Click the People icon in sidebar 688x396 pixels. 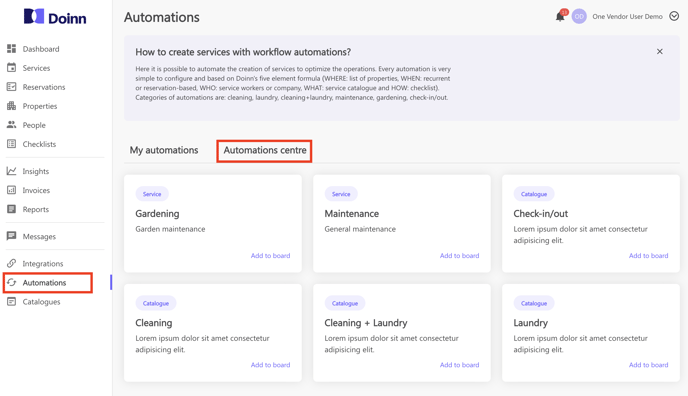[x=11, y=125]
